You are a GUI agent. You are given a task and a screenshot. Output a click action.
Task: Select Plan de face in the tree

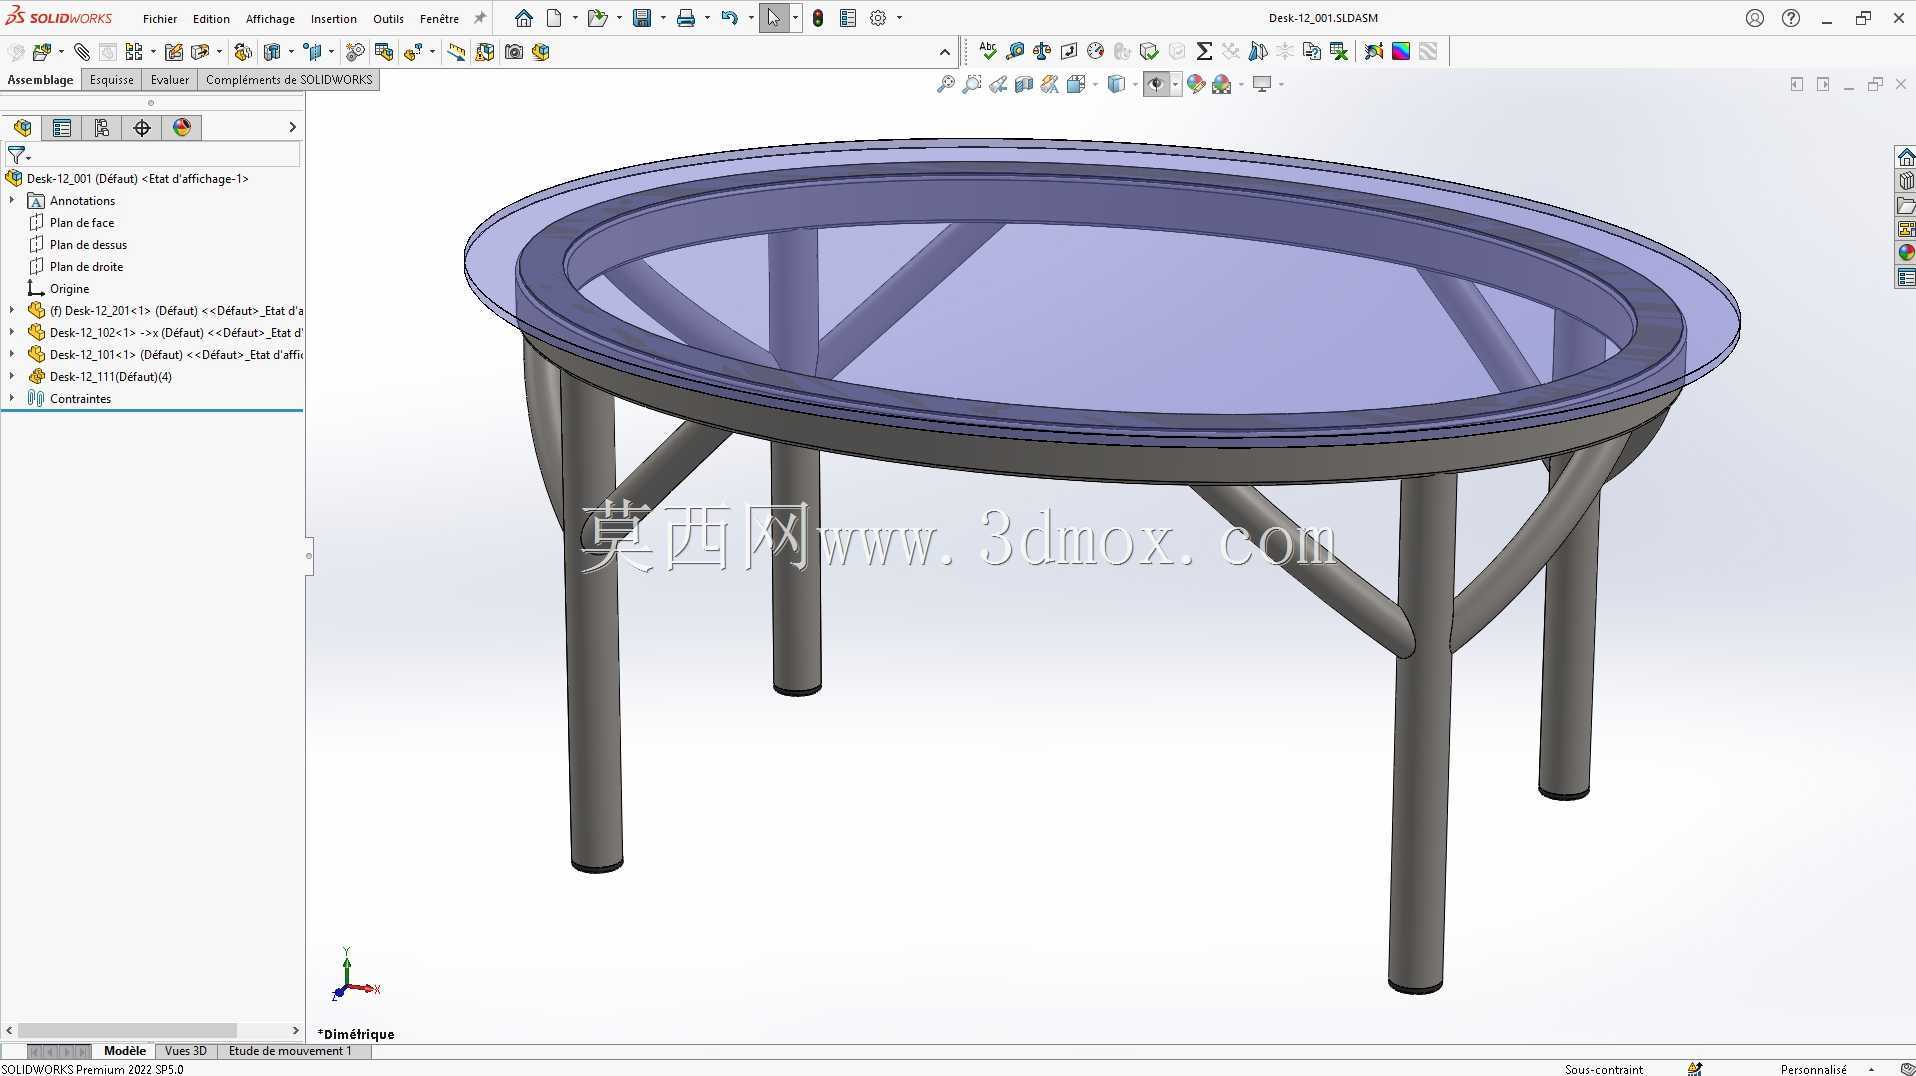(x=82, y=223)
